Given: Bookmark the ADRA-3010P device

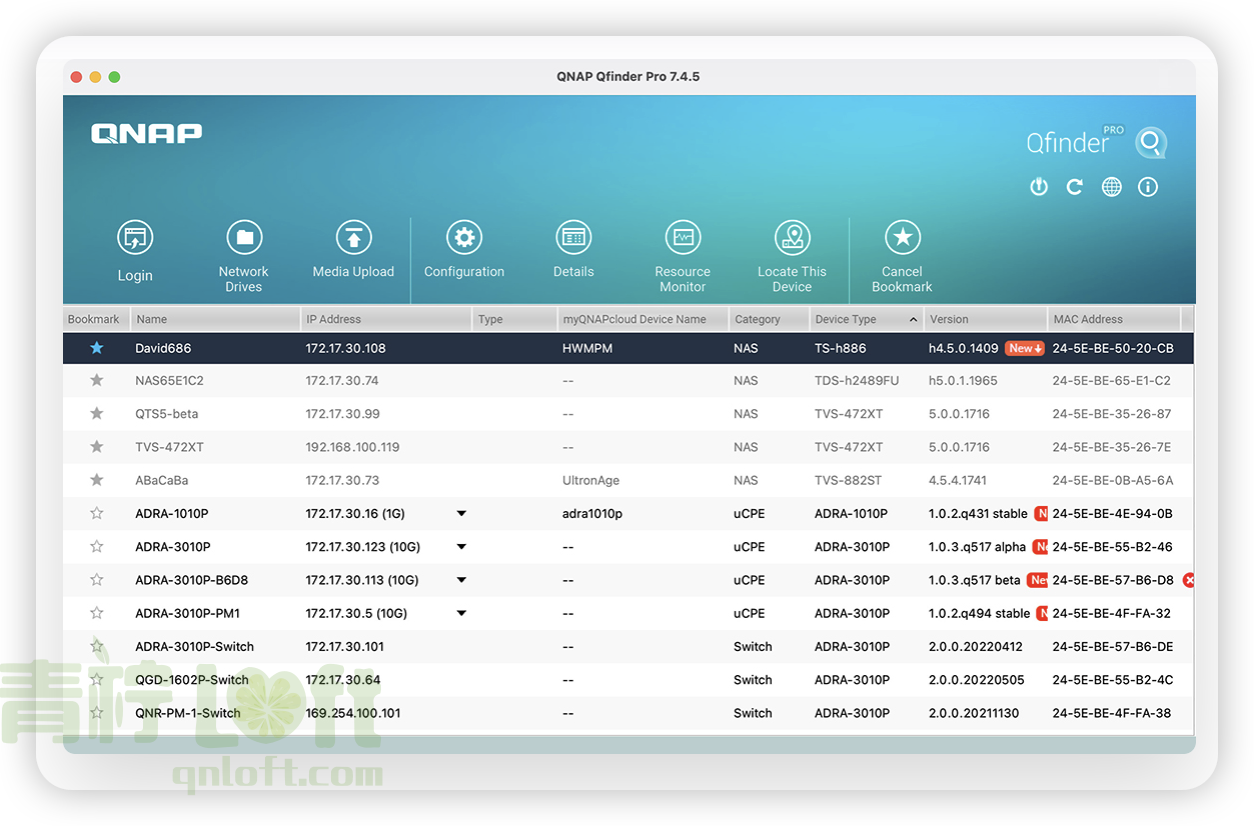Looking at the screenshot, I should (97, 547).
